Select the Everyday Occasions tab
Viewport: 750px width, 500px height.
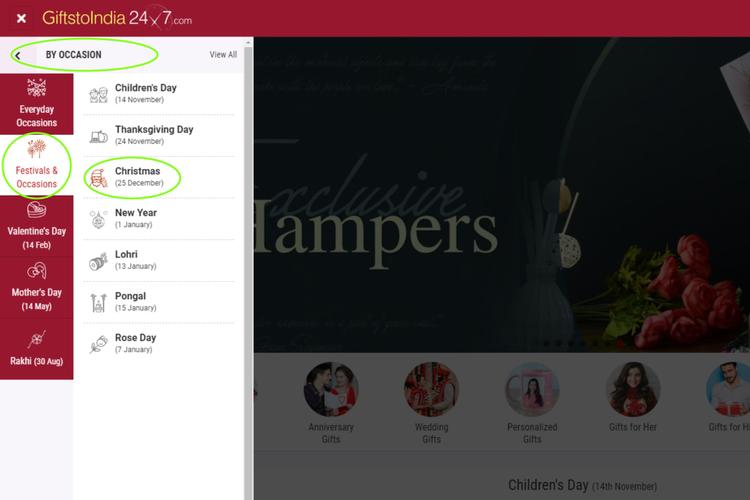pyautogui.click(x=36, y=102)
